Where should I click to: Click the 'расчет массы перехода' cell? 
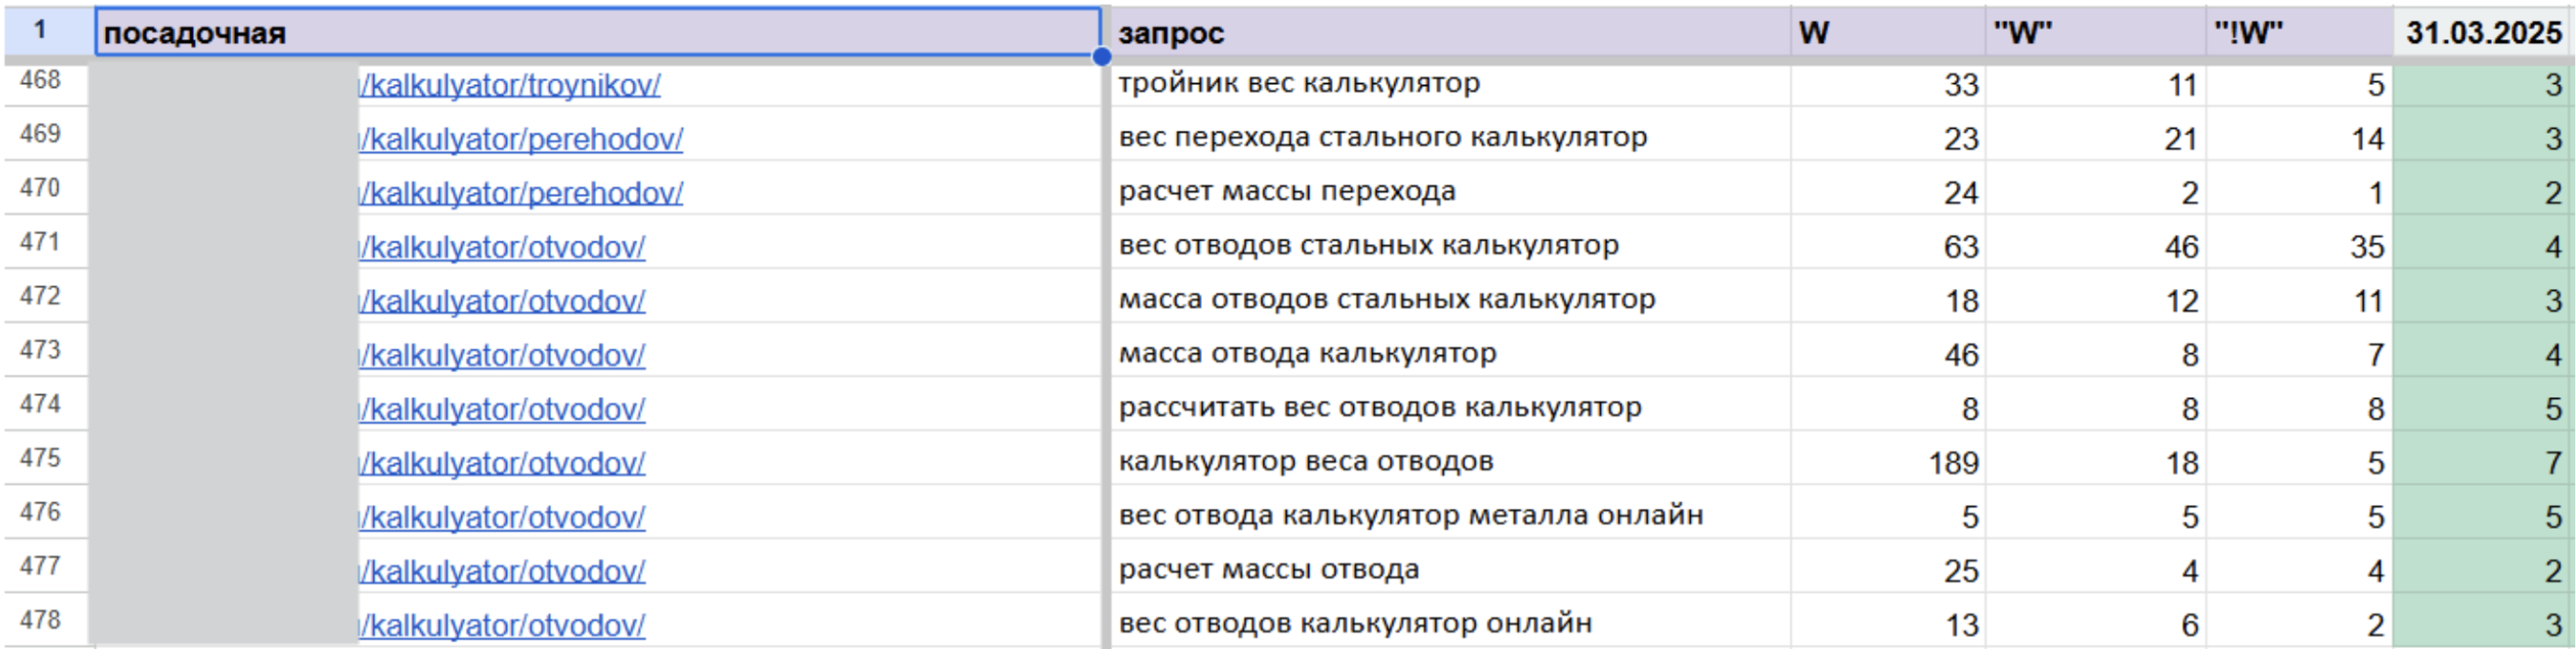1448,192
